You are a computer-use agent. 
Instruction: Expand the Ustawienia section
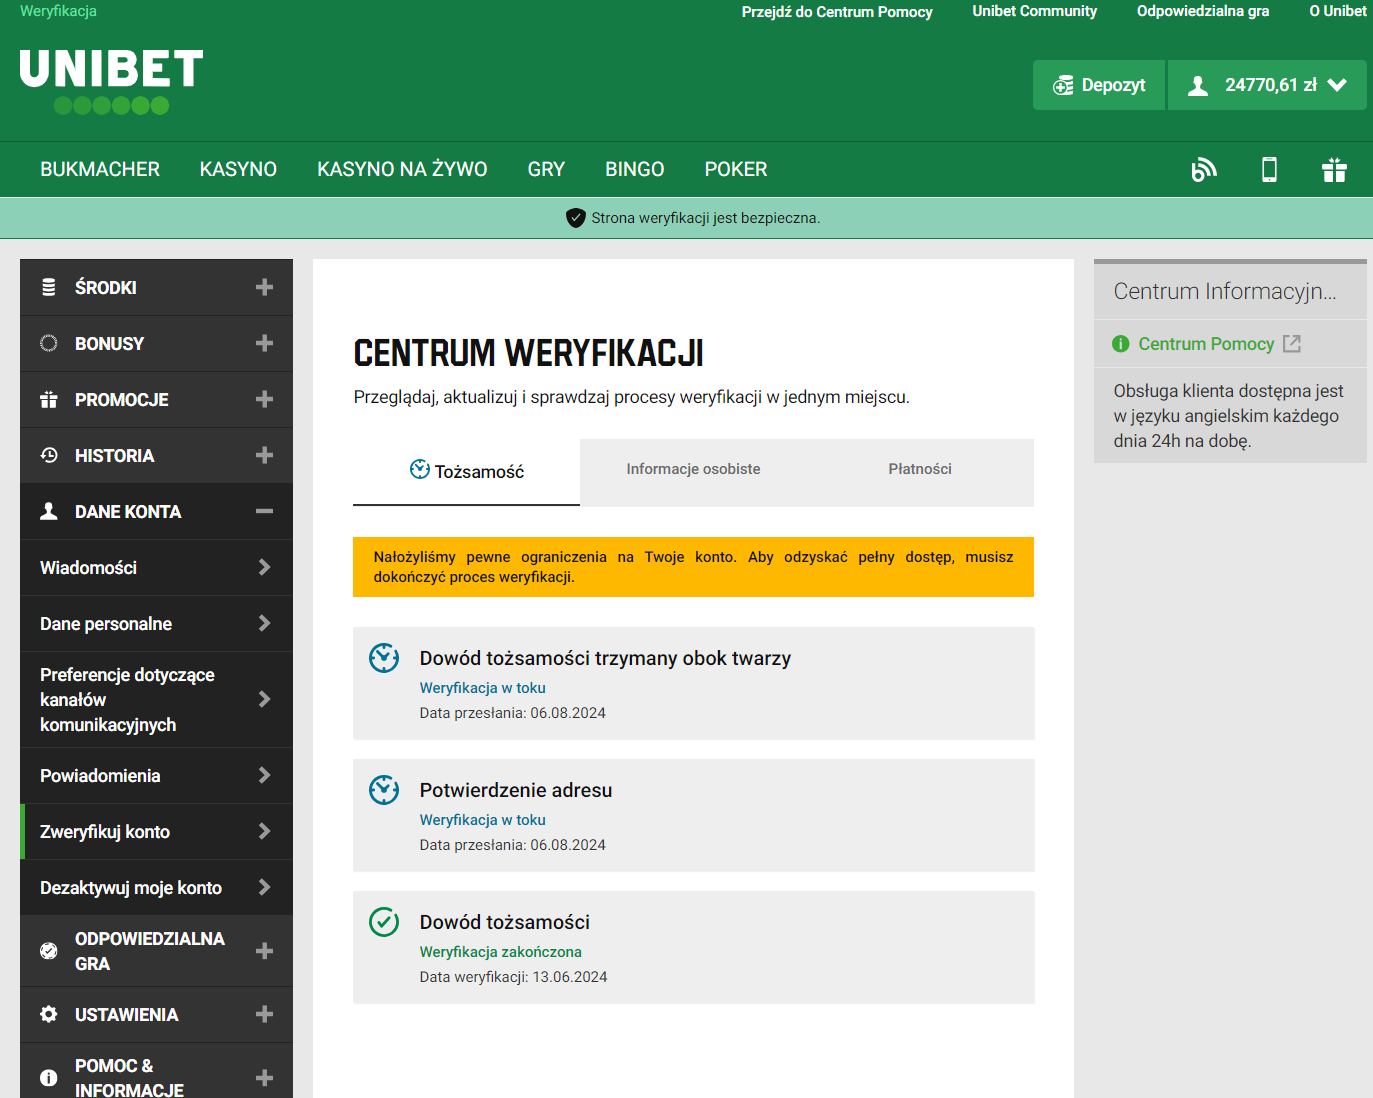click(x=264, y=1015)
